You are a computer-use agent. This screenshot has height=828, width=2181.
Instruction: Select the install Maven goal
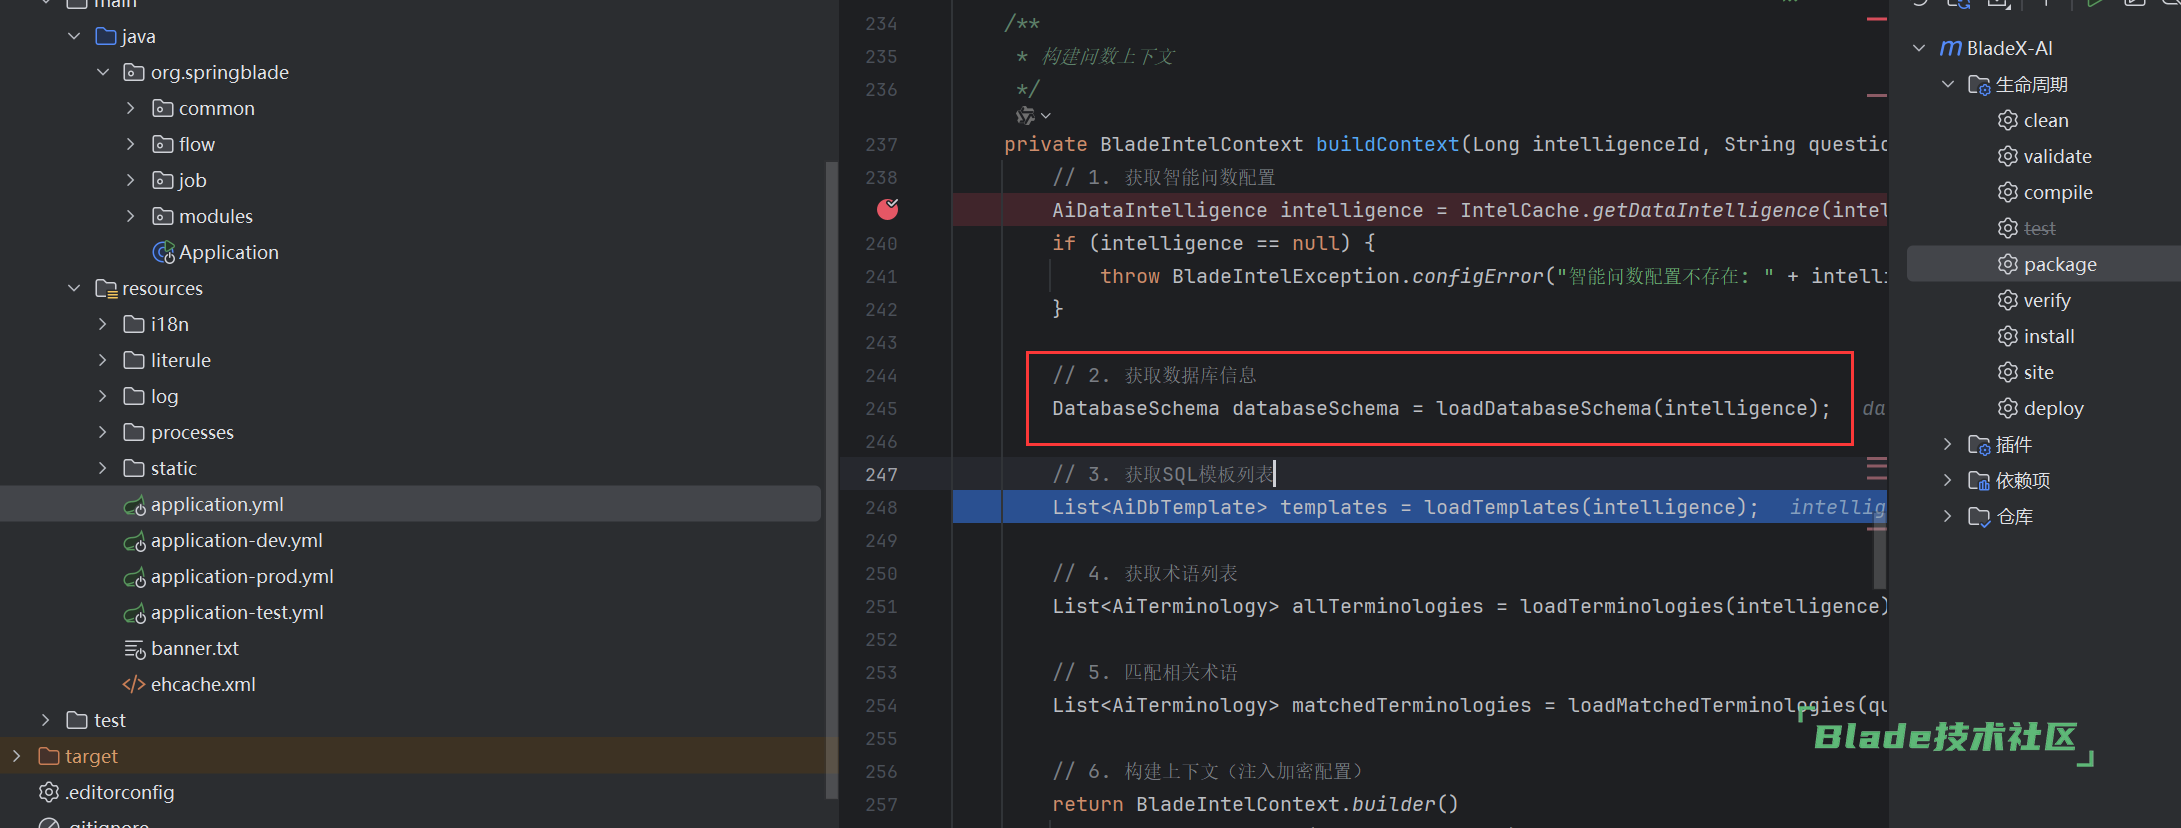[x=2048, y=336]
